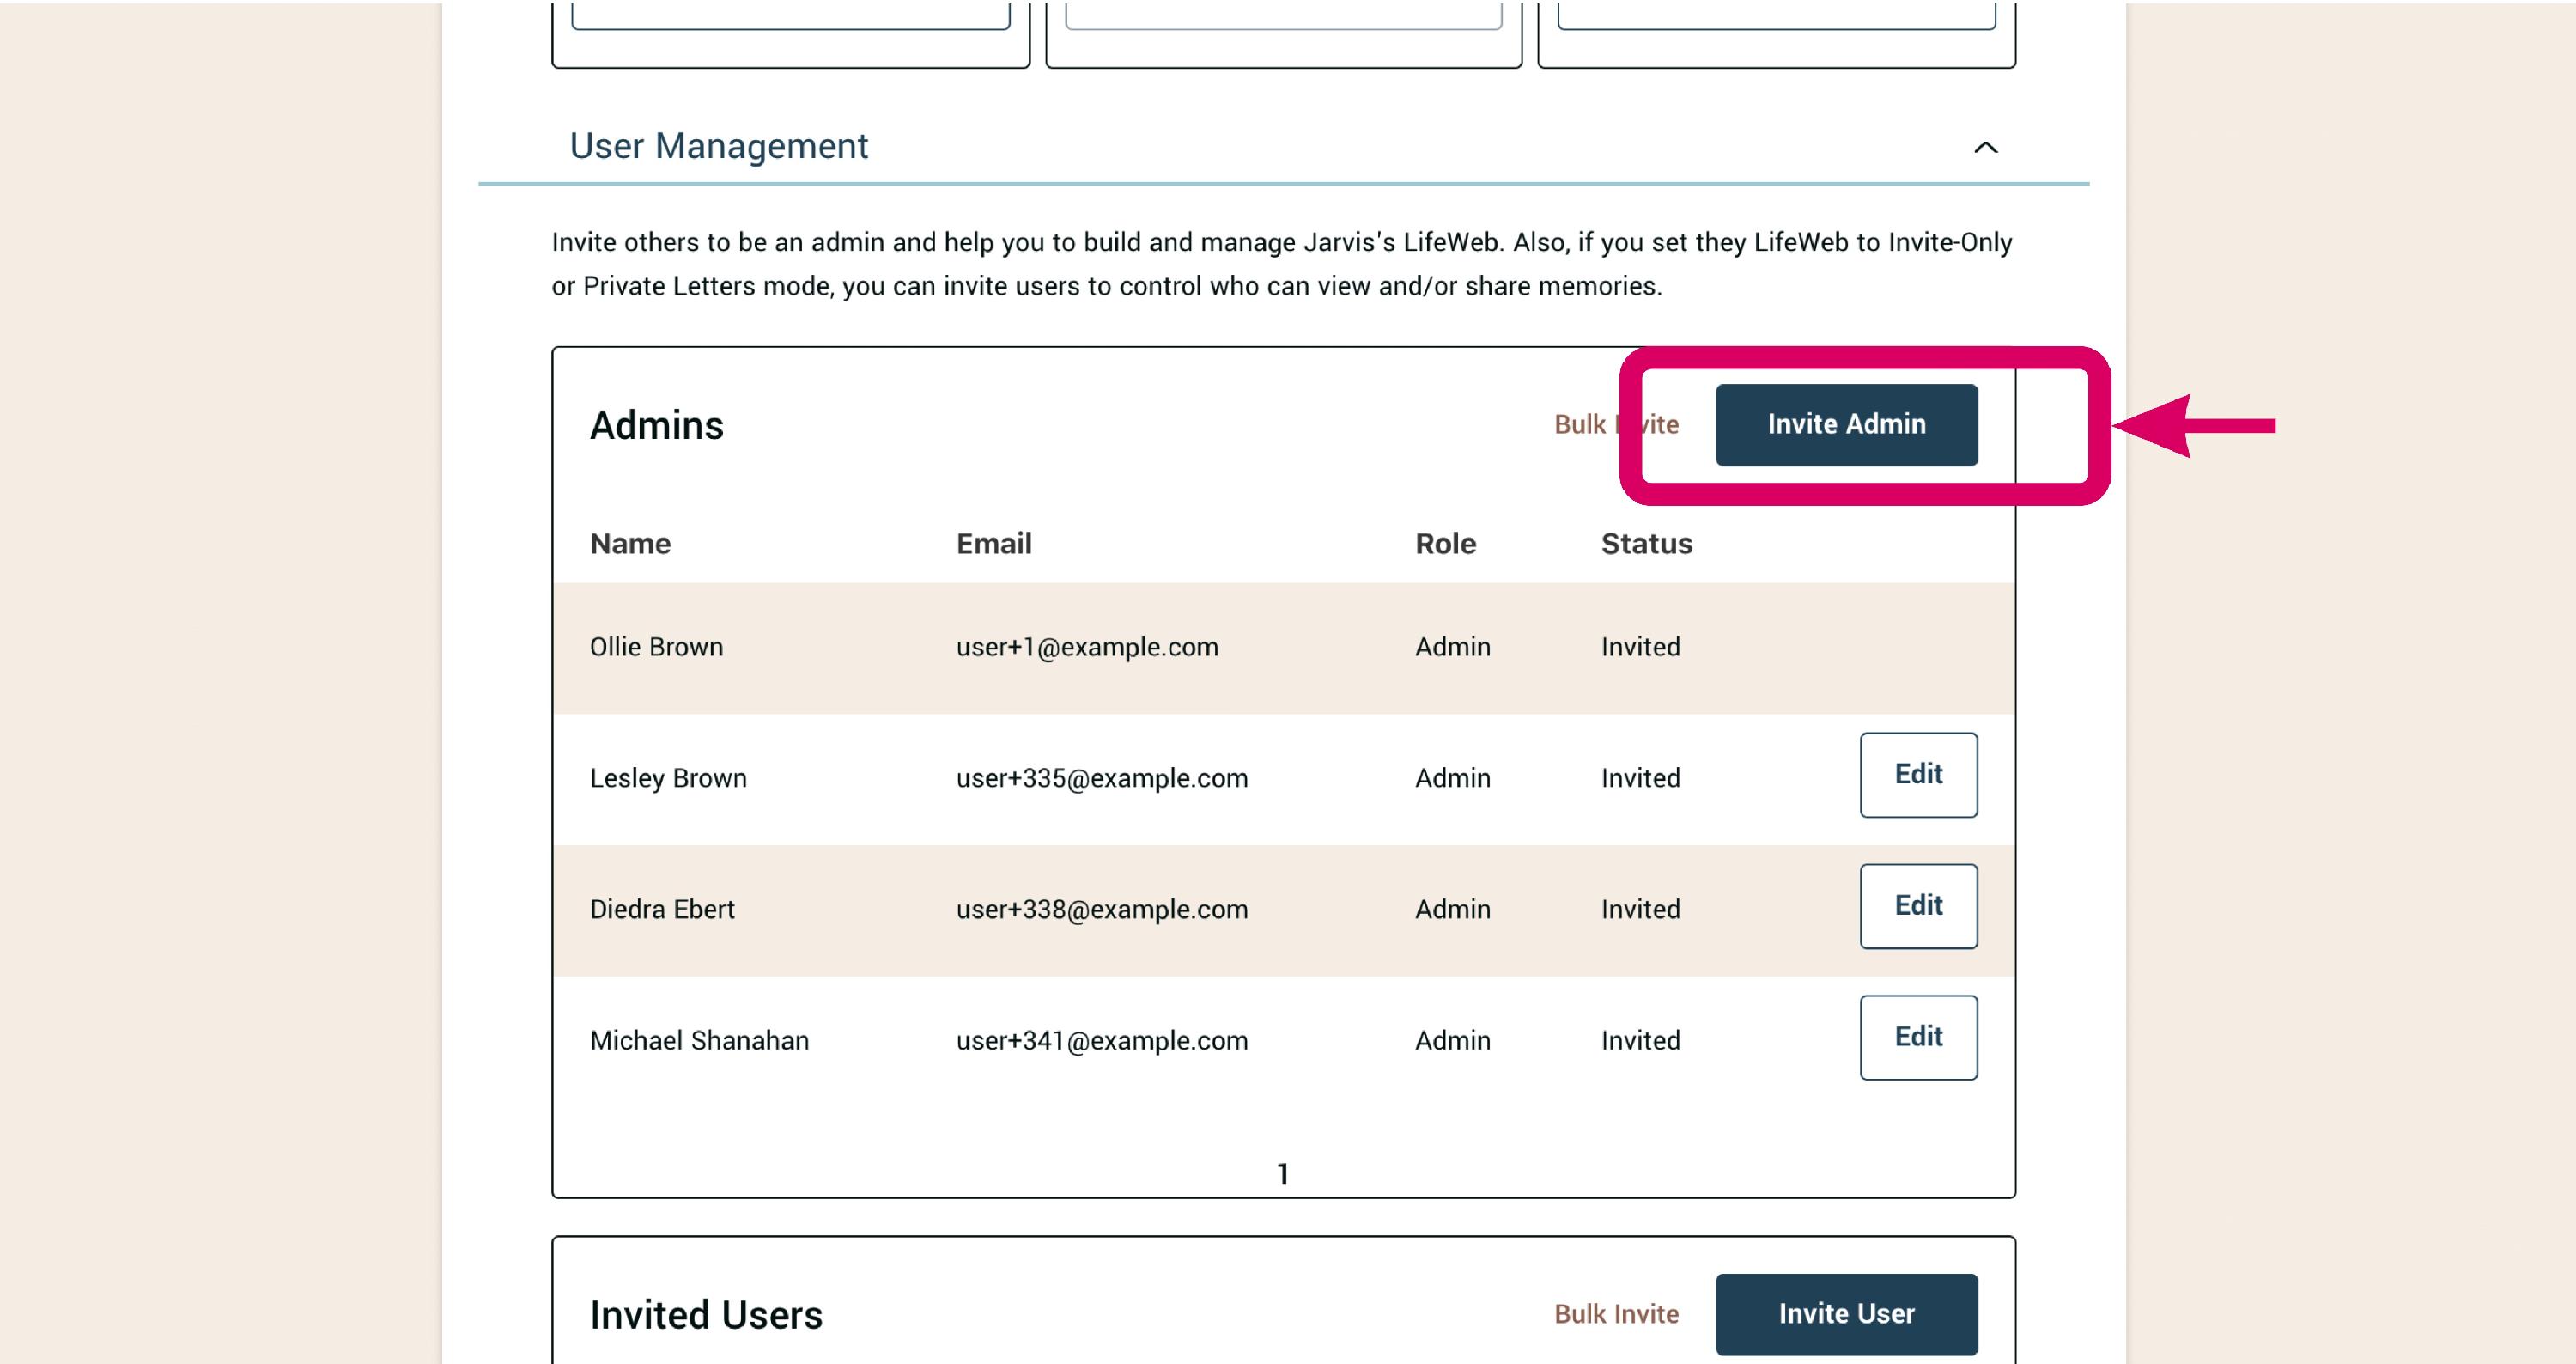This screenshot has height=1364, width=2576.
Task: Click the email user+335@example.com
Action: pos(1101,778)
